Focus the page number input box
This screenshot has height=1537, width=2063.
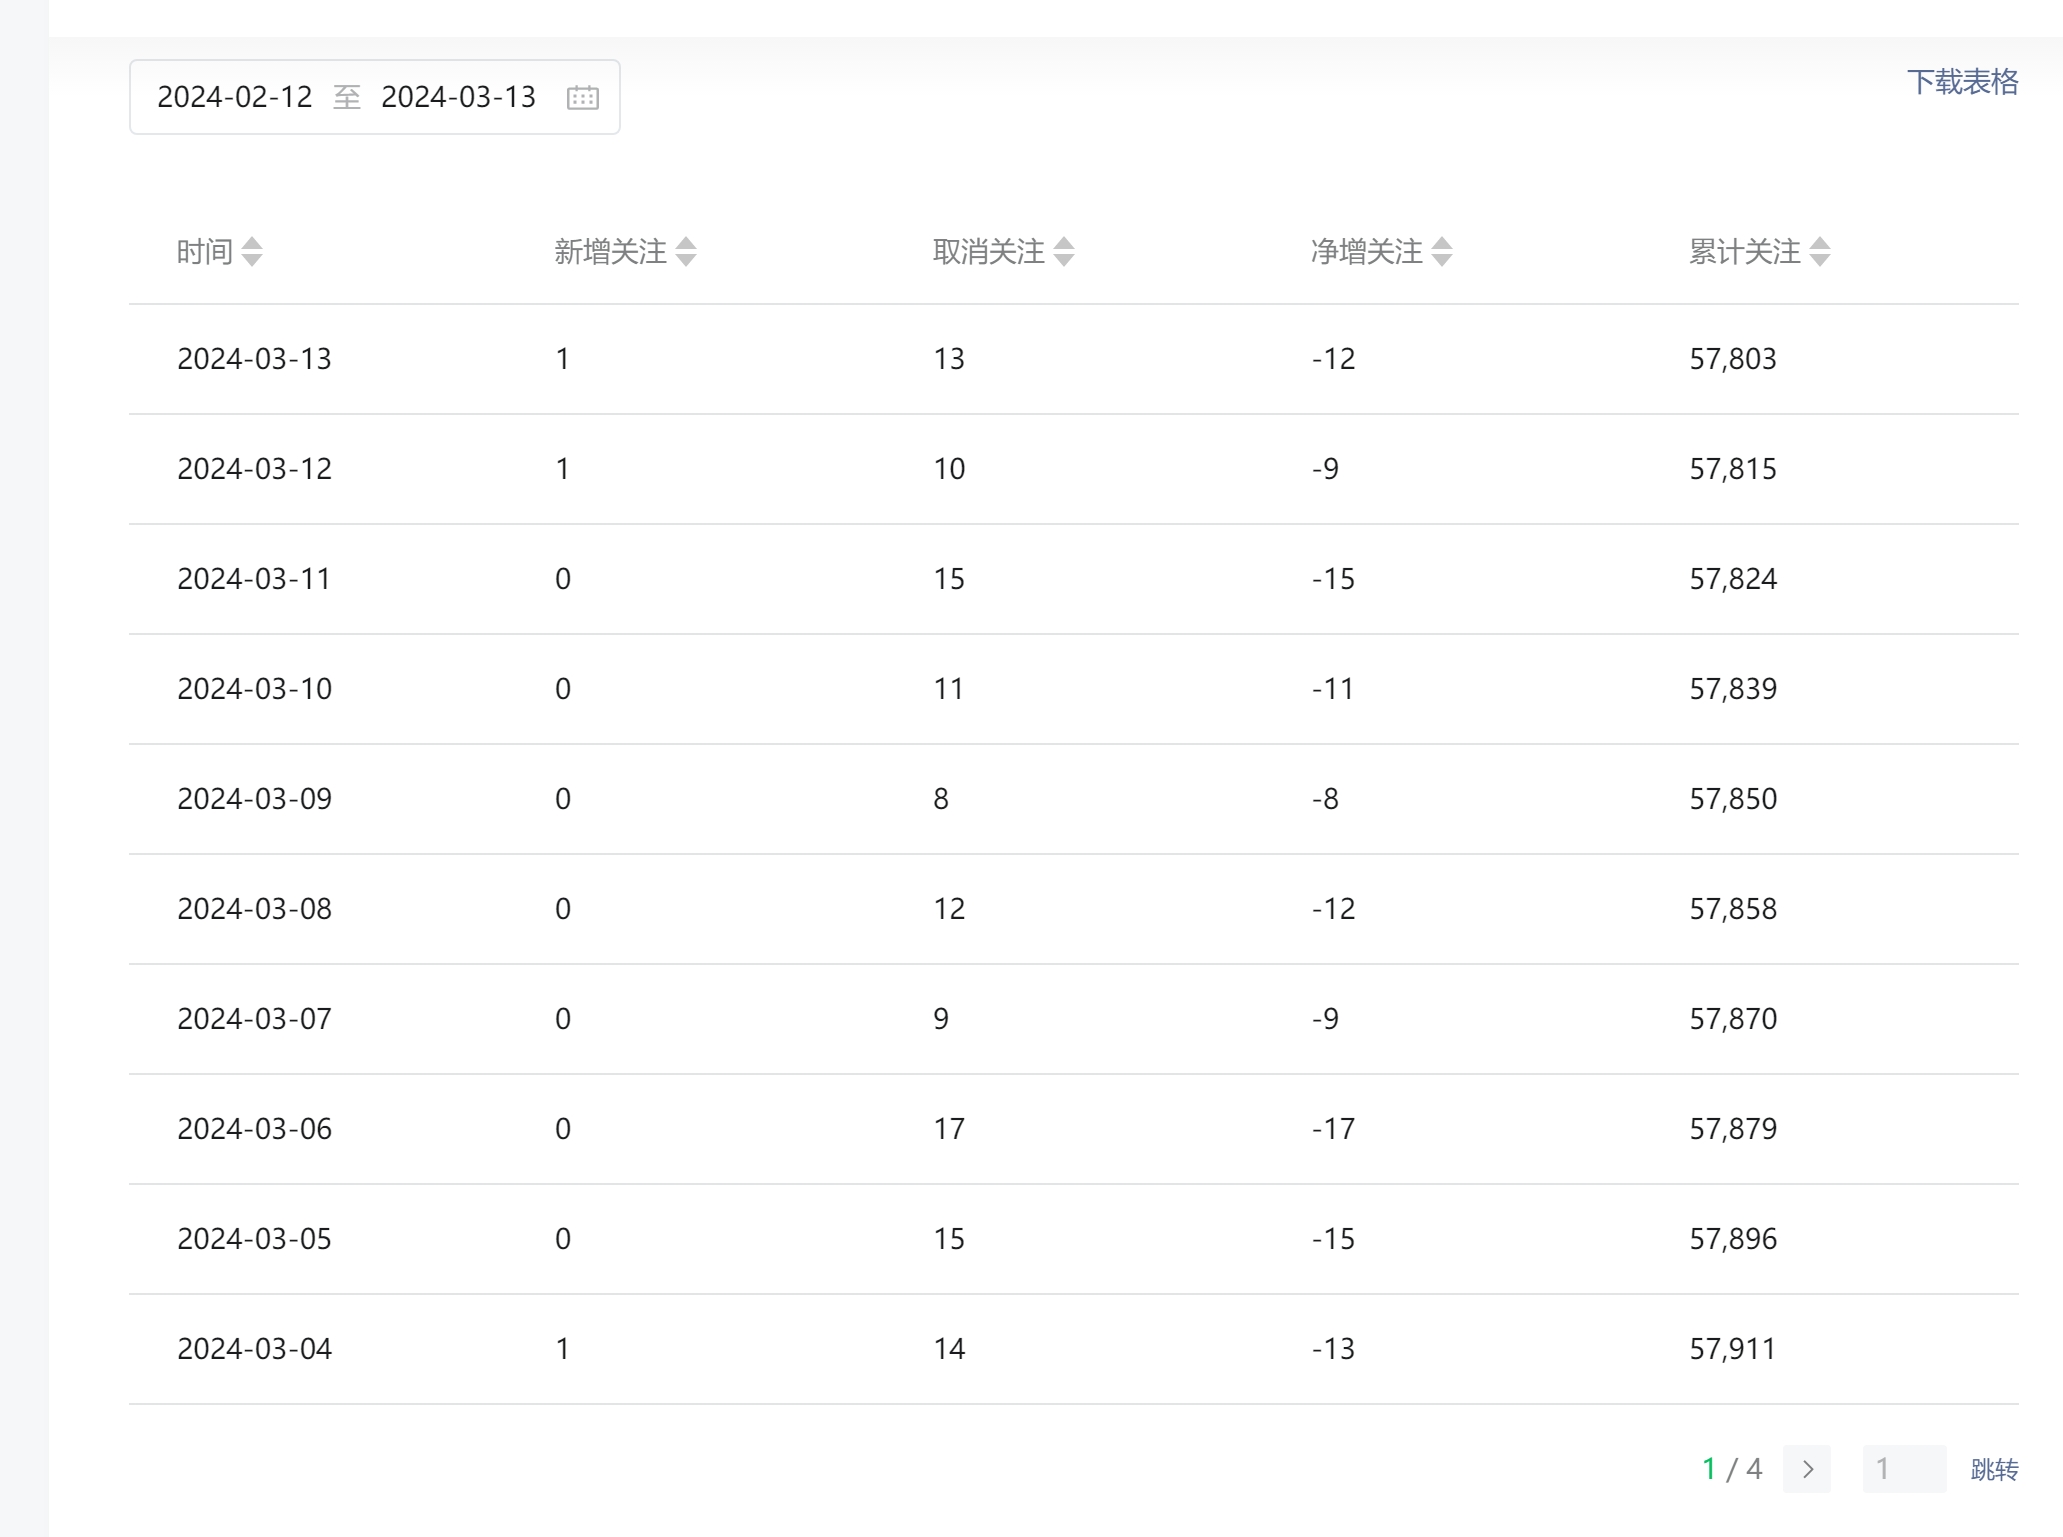[x=1903, y=1469]
